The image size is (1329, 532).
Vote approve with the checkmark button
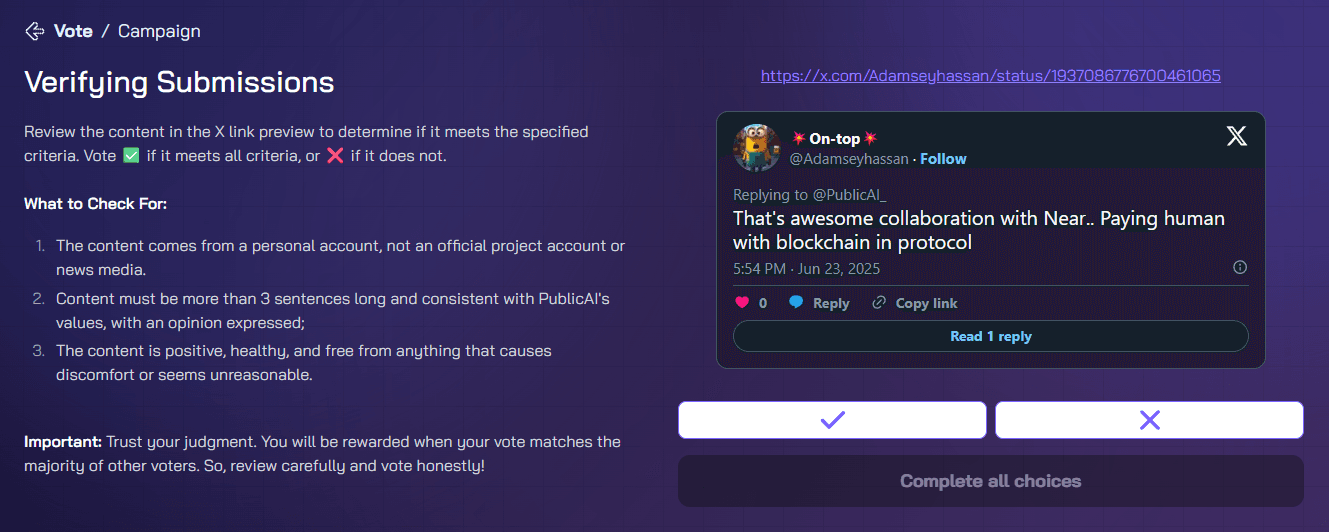[x=832, y=420]
